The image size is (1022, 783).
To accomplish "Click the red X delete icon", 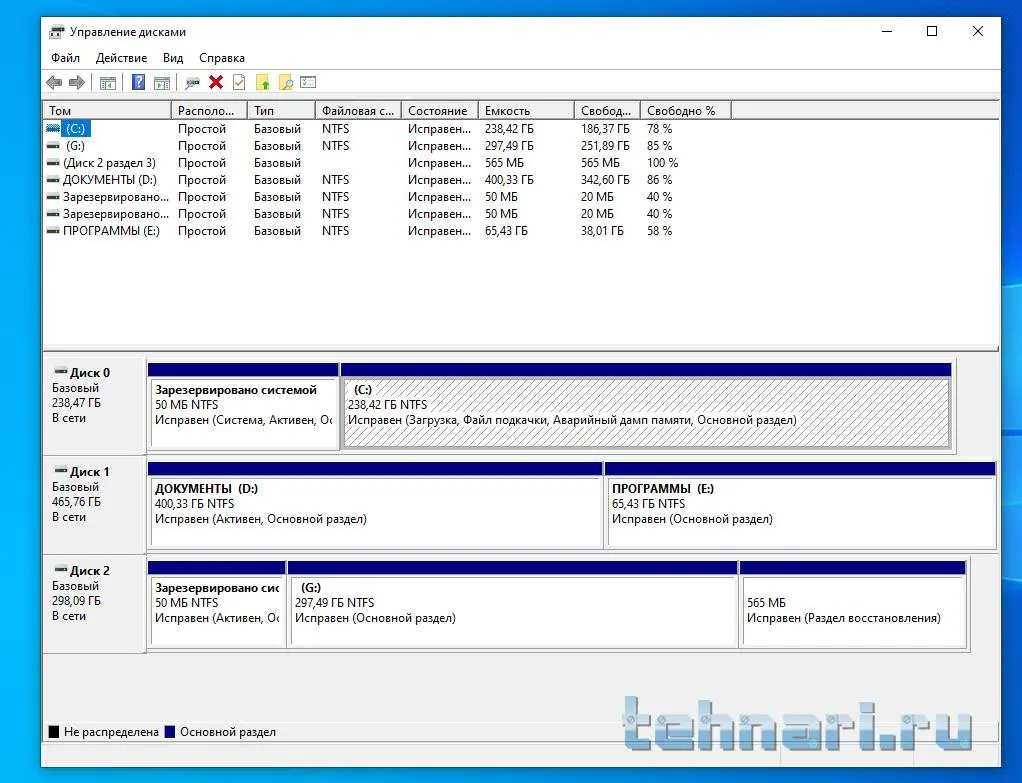I will point(216,83).
